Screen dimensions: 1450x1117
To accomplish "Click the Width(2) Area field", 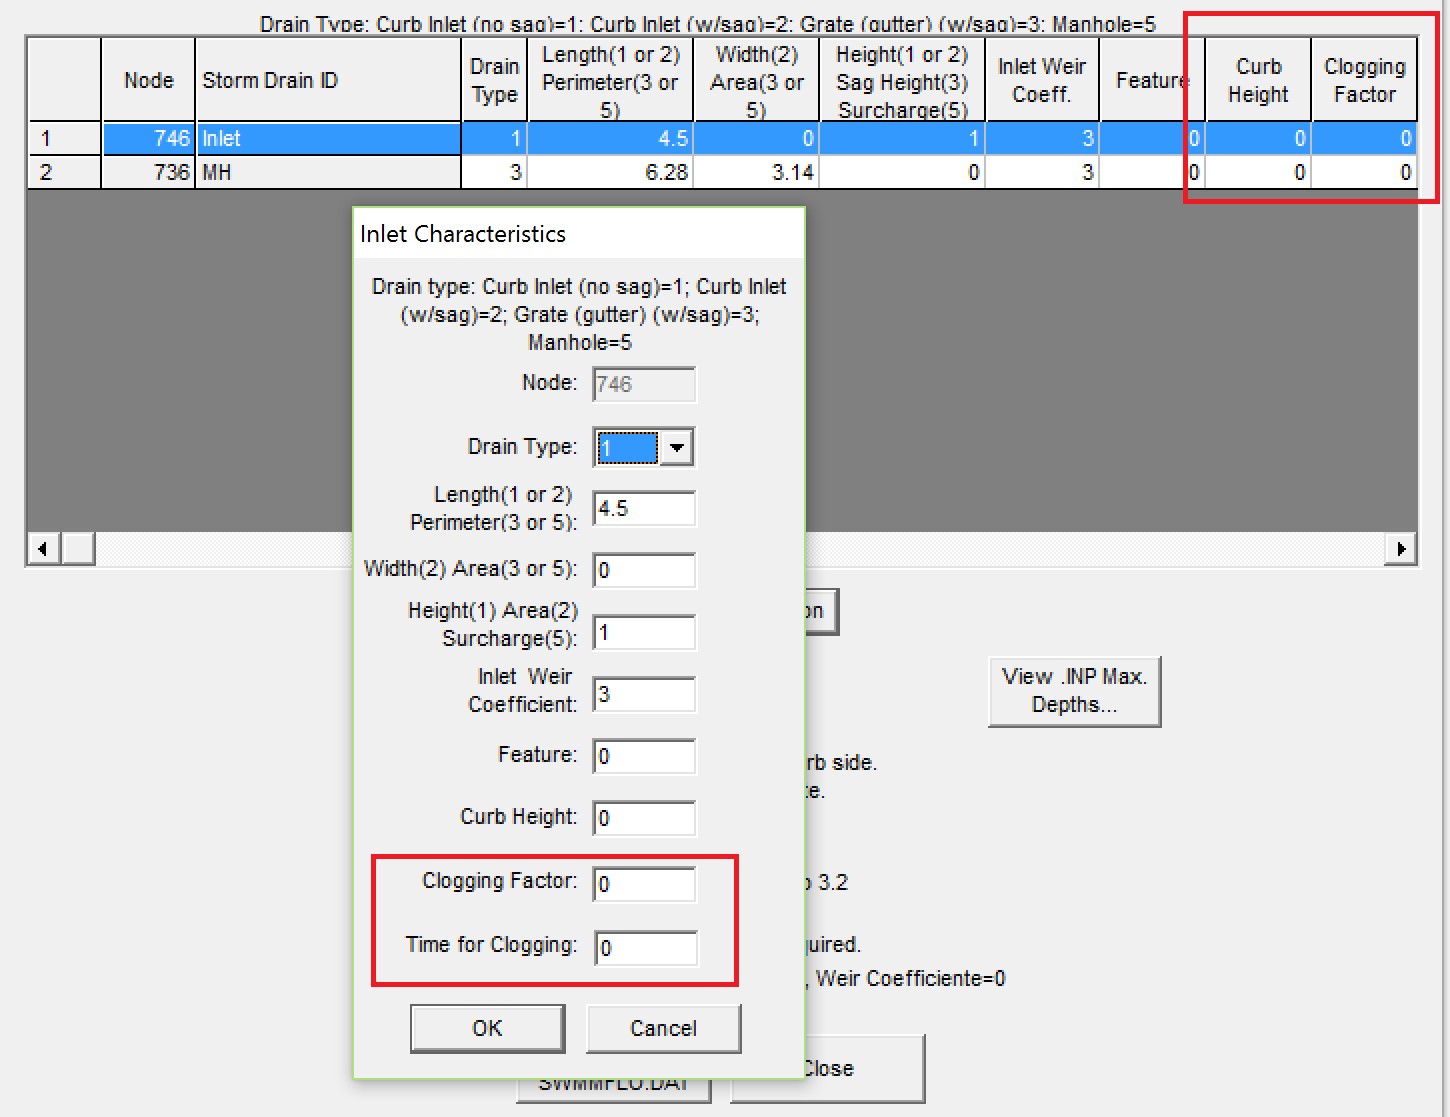I will (644, 570).
